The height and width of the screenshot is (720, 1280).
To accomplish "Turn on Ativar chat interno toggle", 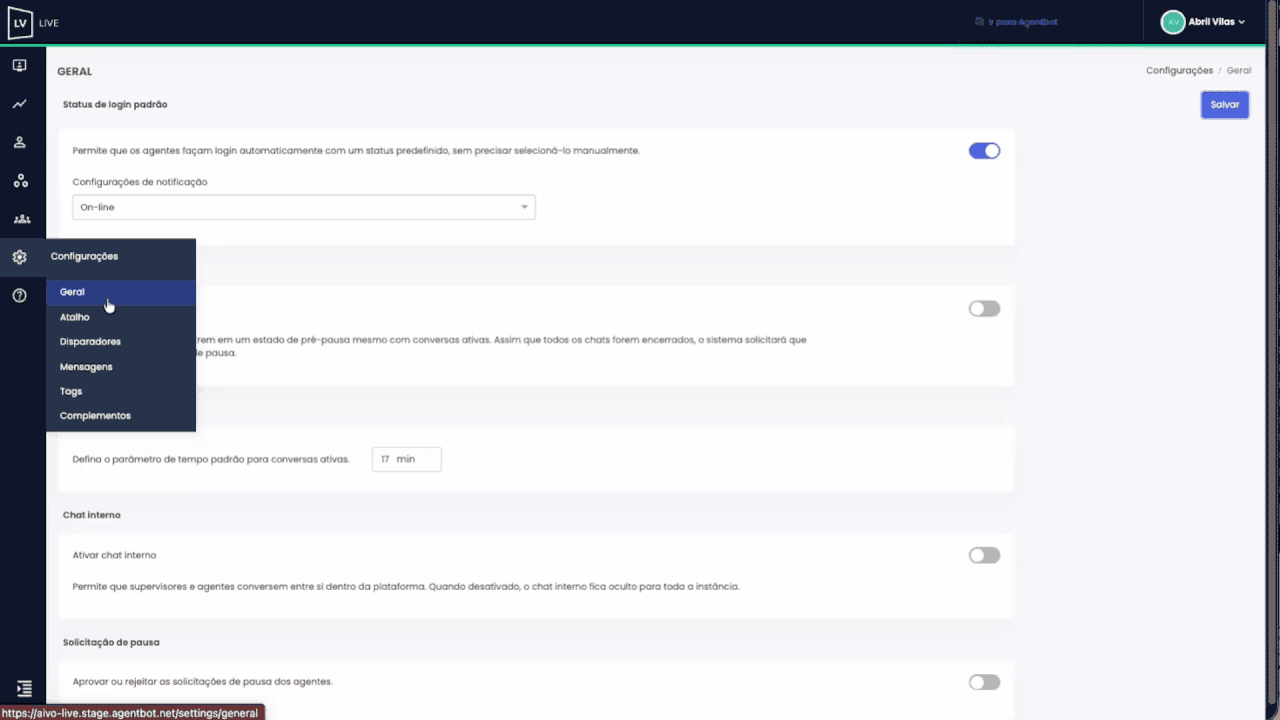I will click(984, 555).
